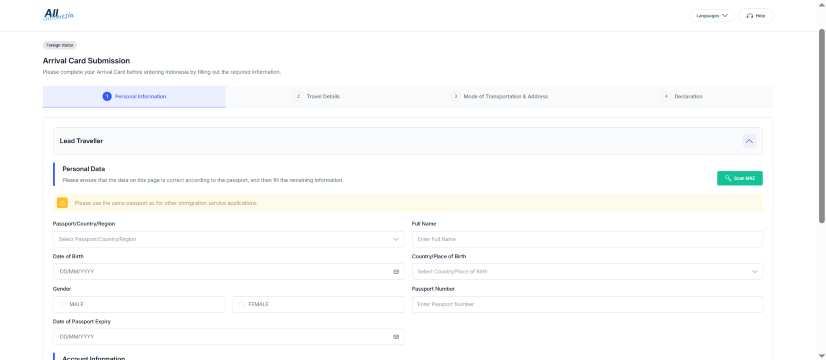Select the FEMALE gender option
Image resolution: width=826 pixels, height=360 pixels.
click(x=318, y=304)
